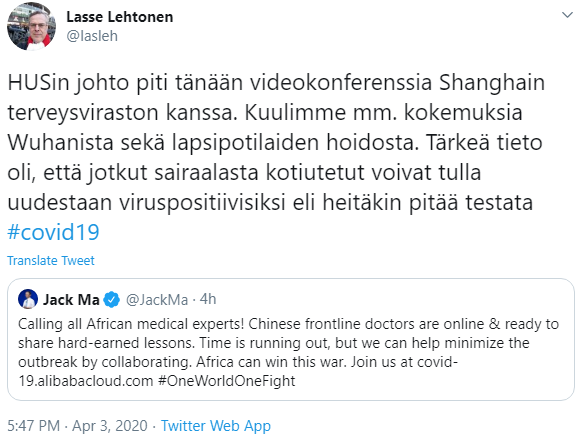This screenshot has height=440, width=582.
Task: Open Jack Ma's small avatar
Action: [x=28, y=299]
